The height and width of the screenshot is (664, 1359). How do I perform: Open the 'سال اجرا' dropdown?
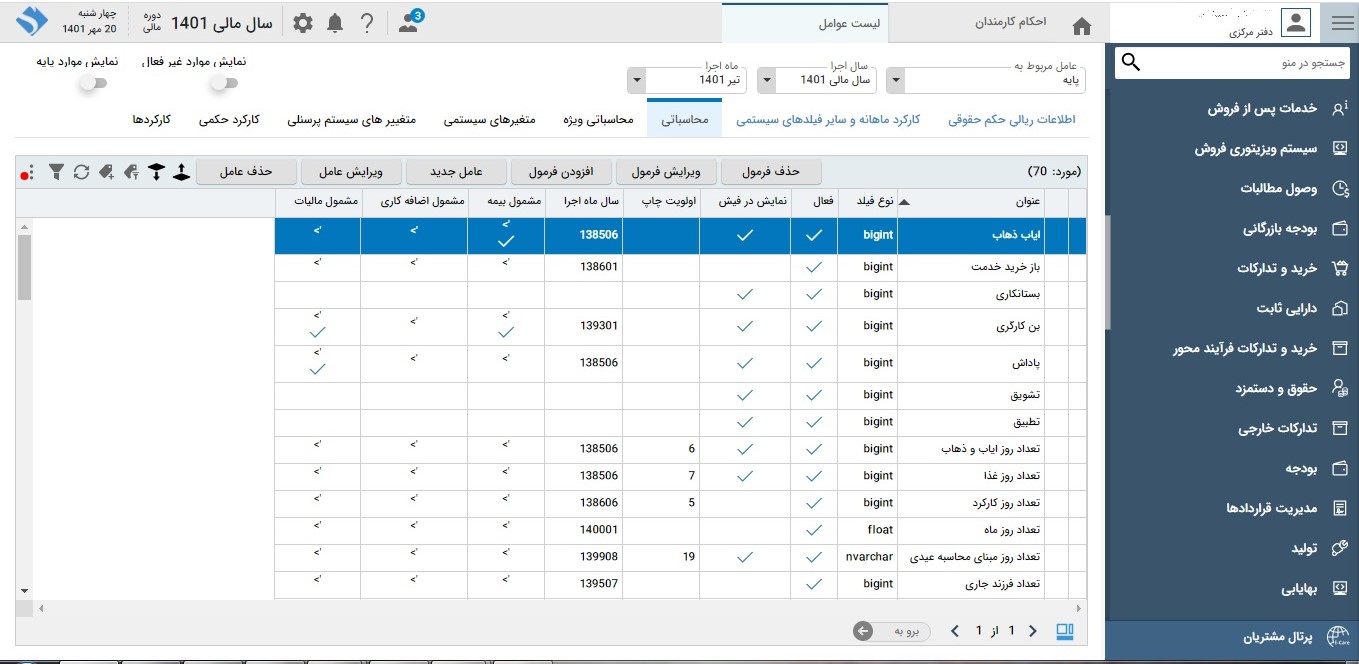(765, 79)
